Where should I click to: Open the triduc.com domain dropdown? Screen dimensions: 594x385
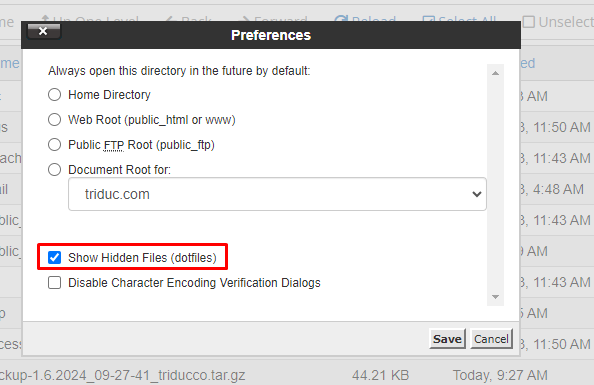click(277, 194)
